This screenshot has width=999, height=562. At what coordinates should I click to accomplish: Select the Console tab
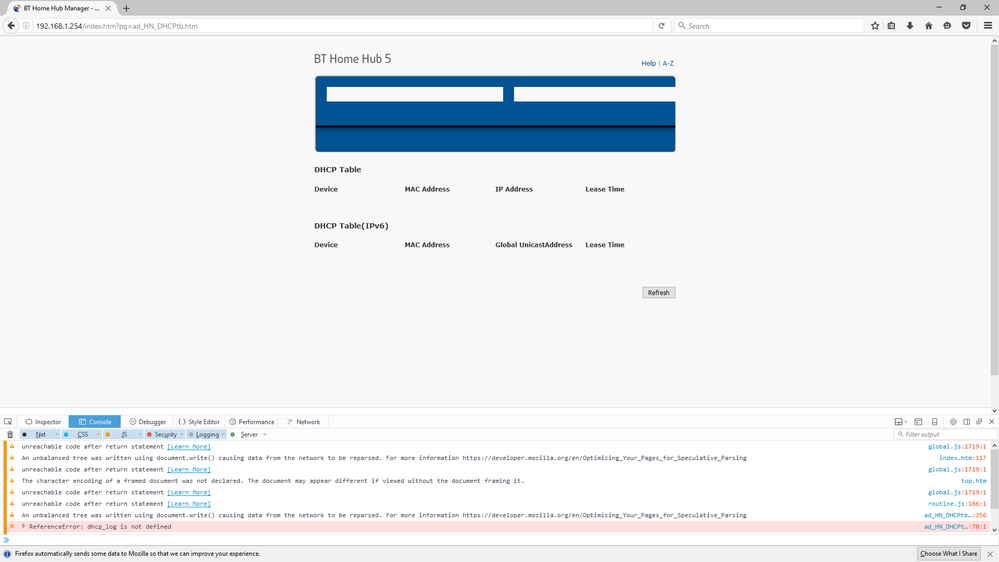pyautogui.click(x=94, y=422)
